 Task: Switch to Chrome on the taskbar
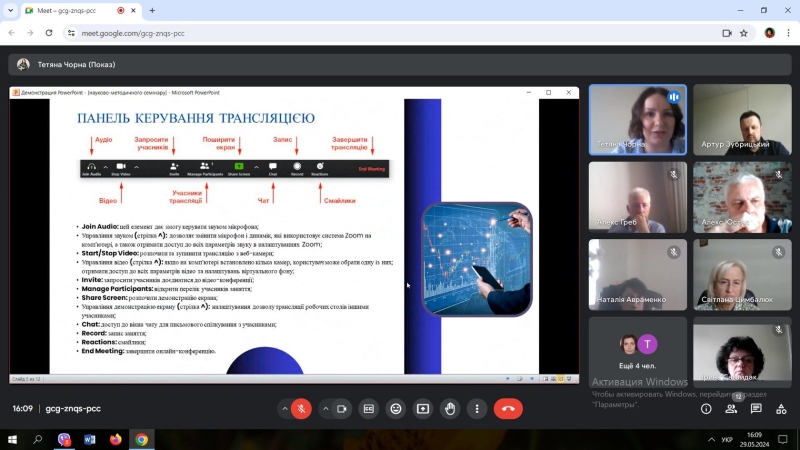point(141,439)
